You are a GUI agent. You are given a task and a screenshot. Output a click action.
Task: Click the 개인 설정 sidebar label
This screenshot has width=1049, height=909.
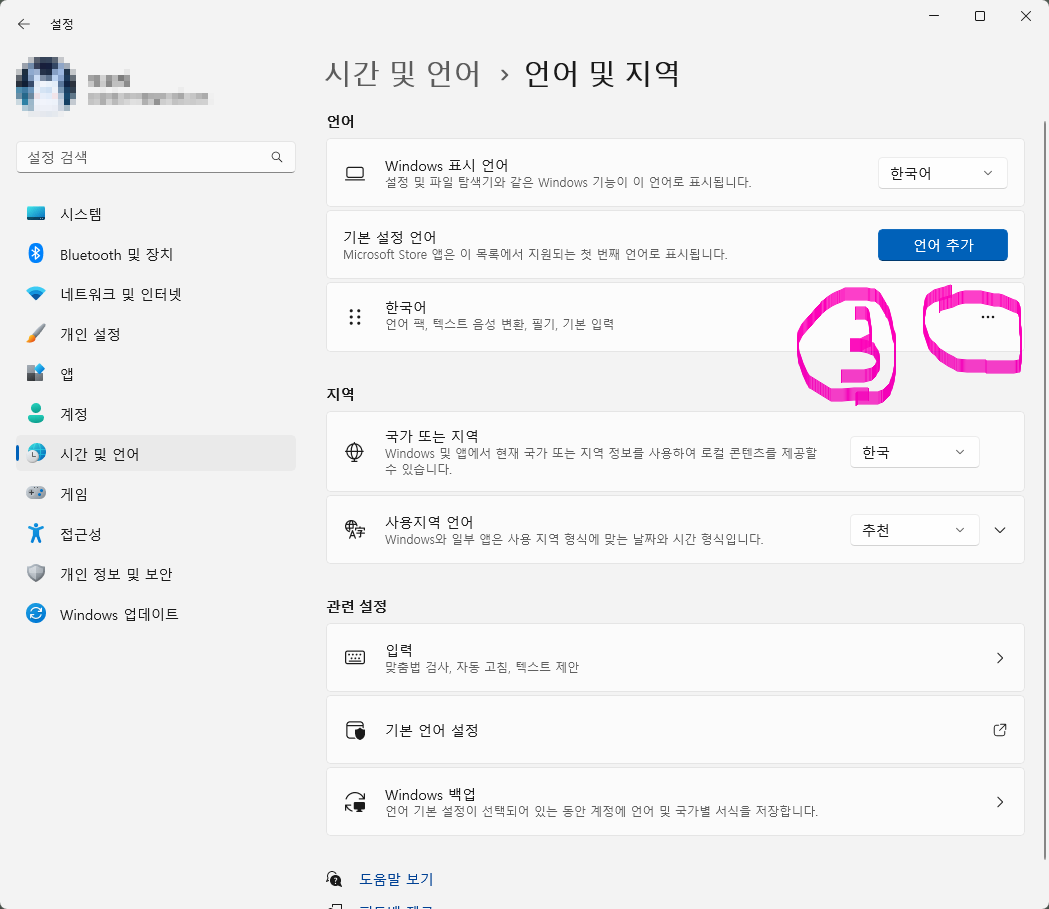click(90, 334)
